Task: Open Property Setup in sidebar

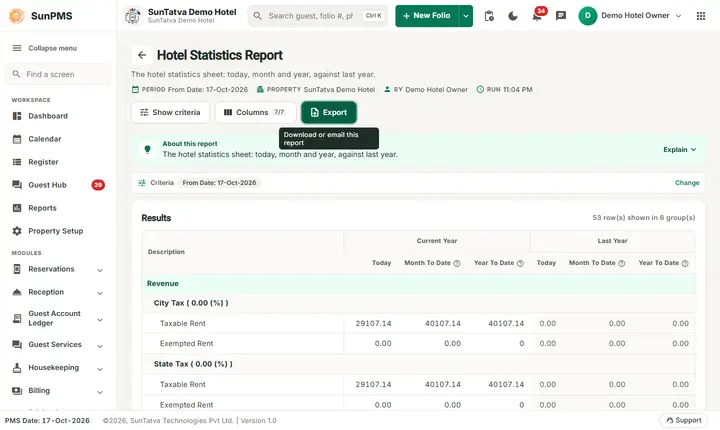Action: tap(58, 231)
